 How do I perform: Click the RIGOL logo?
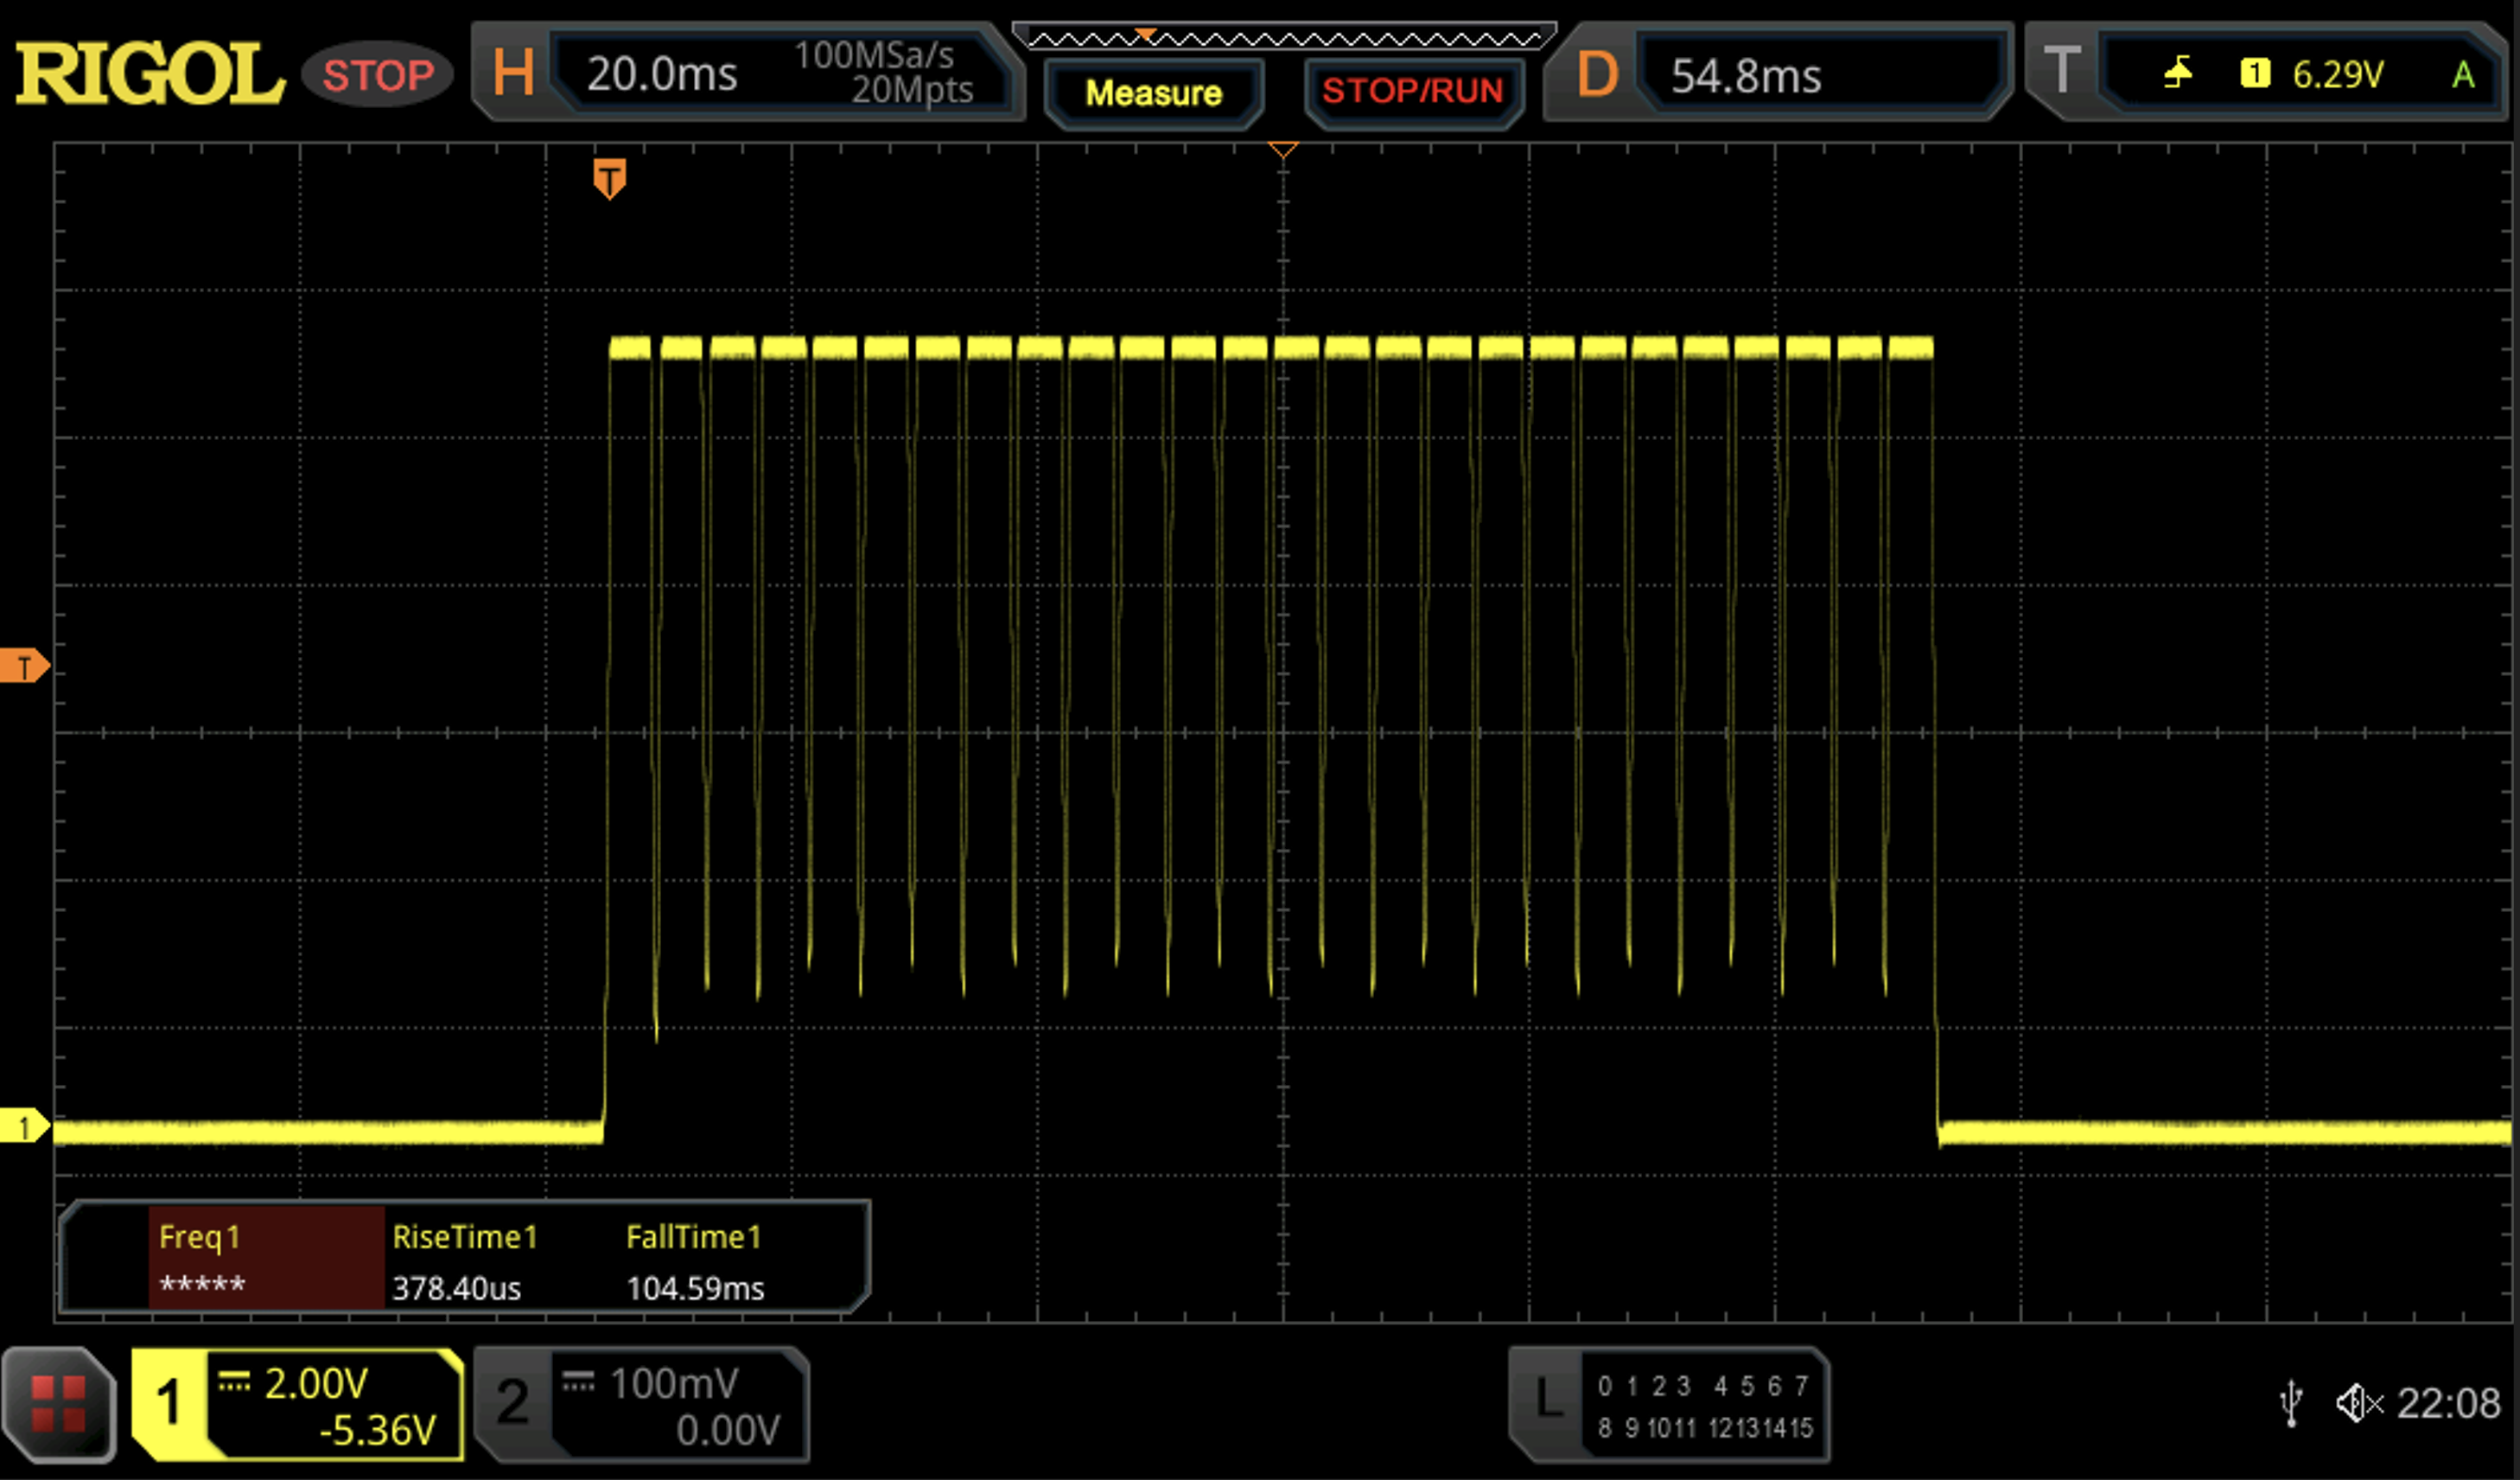click(x=150, y=73)
